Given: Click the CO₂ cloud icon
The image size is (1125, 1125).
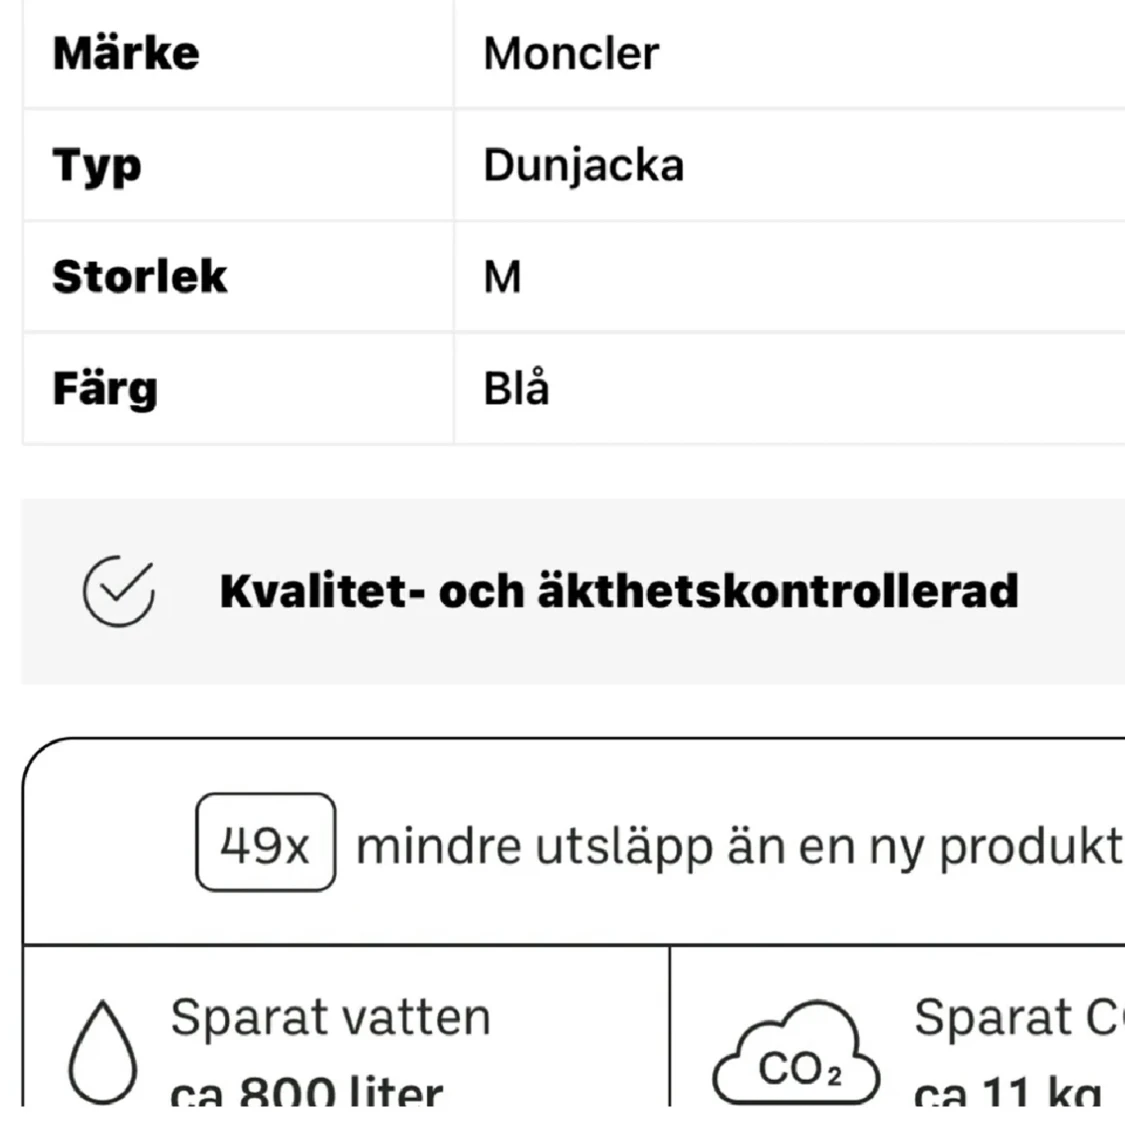Looking at the screenshot, I should [796, 1053].
